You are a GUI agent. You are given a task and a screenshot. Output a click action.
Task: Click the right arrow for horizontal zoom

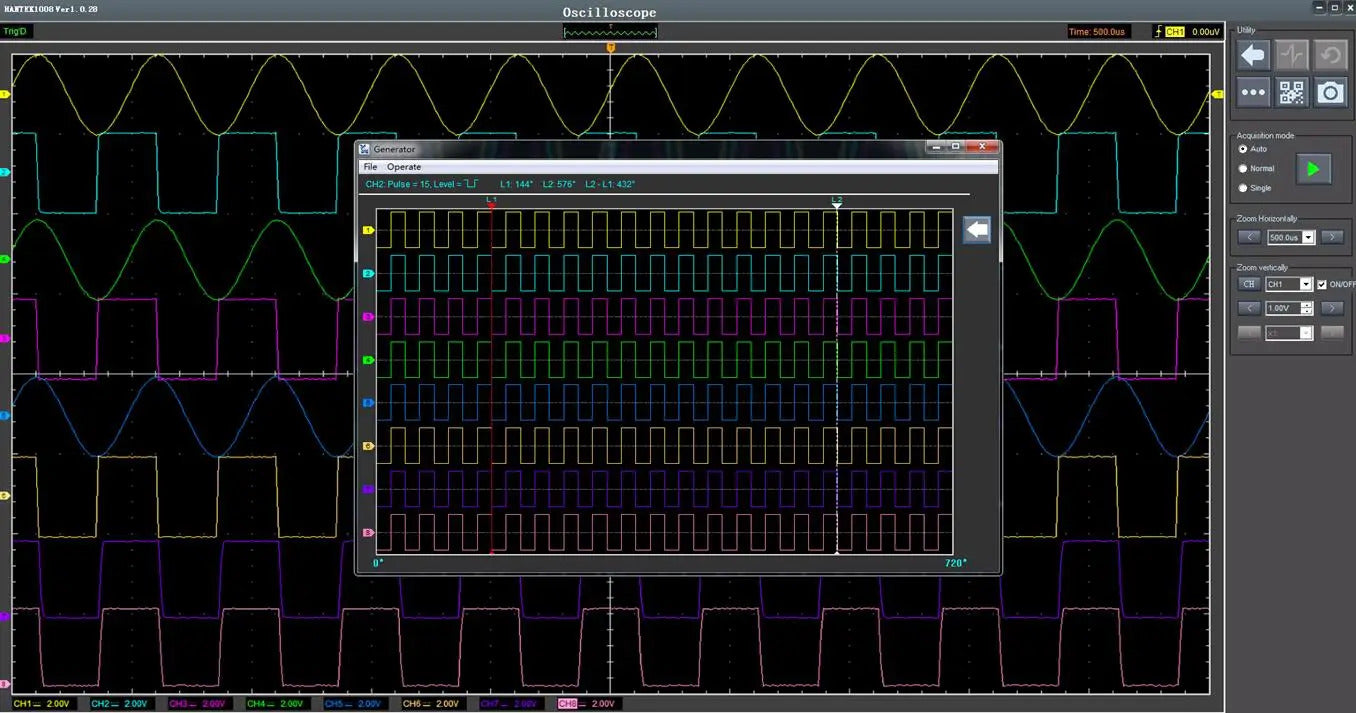[1331, 238]
